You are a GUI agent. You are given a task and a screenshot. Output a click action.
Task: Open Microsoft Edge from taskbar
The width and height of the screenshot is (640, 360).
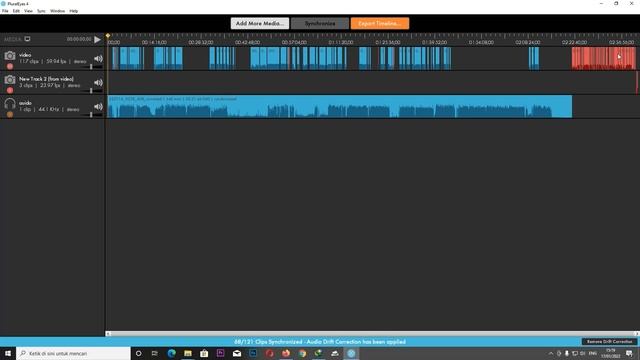171,353
